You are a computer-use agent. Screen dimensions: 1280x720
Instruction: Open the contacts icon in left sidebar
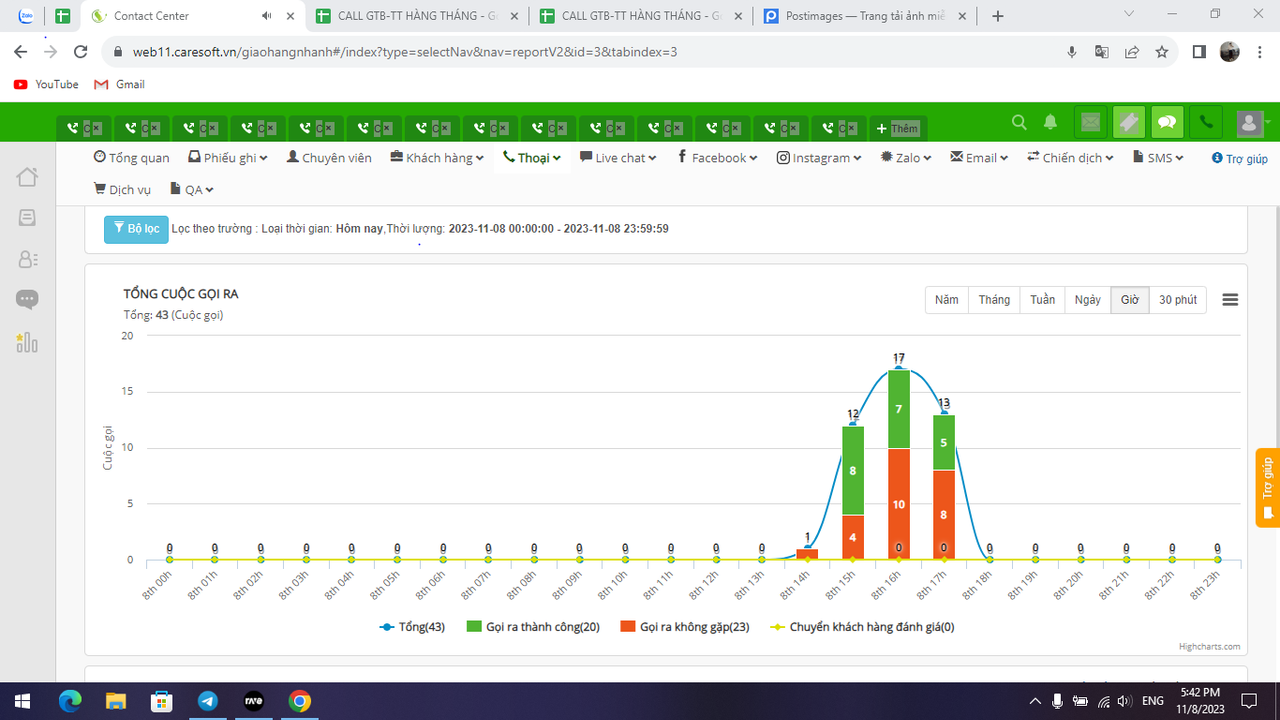click(x=27, y=259)
